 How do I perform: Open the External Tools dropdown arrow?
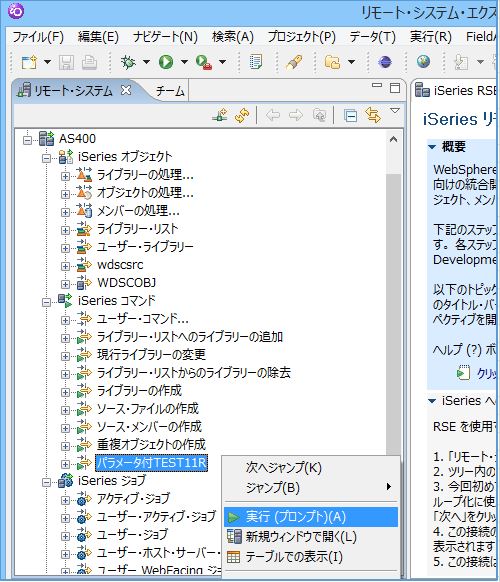tap(222, 62)
